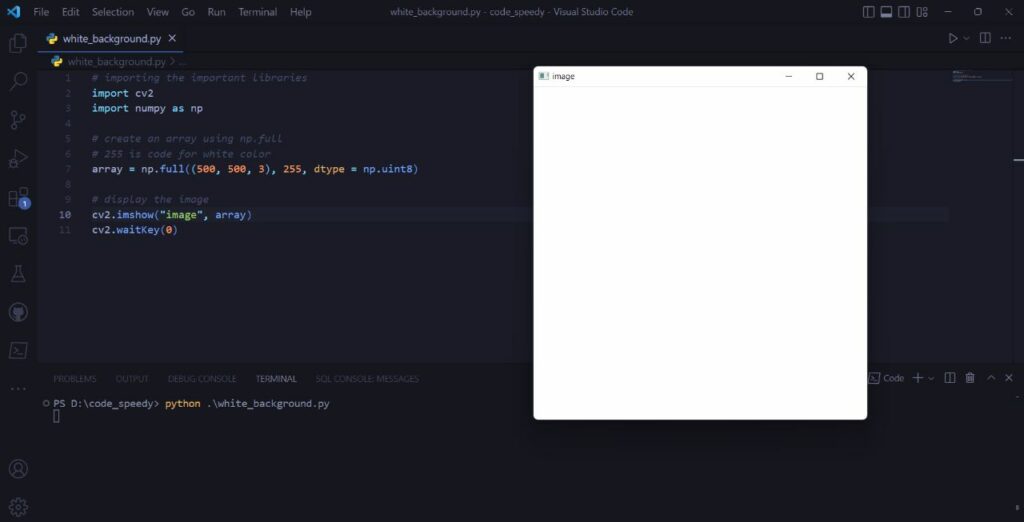This screenshot has height=522, width=1024.
Task: Open the Edit menu
Action: [71, 12]
